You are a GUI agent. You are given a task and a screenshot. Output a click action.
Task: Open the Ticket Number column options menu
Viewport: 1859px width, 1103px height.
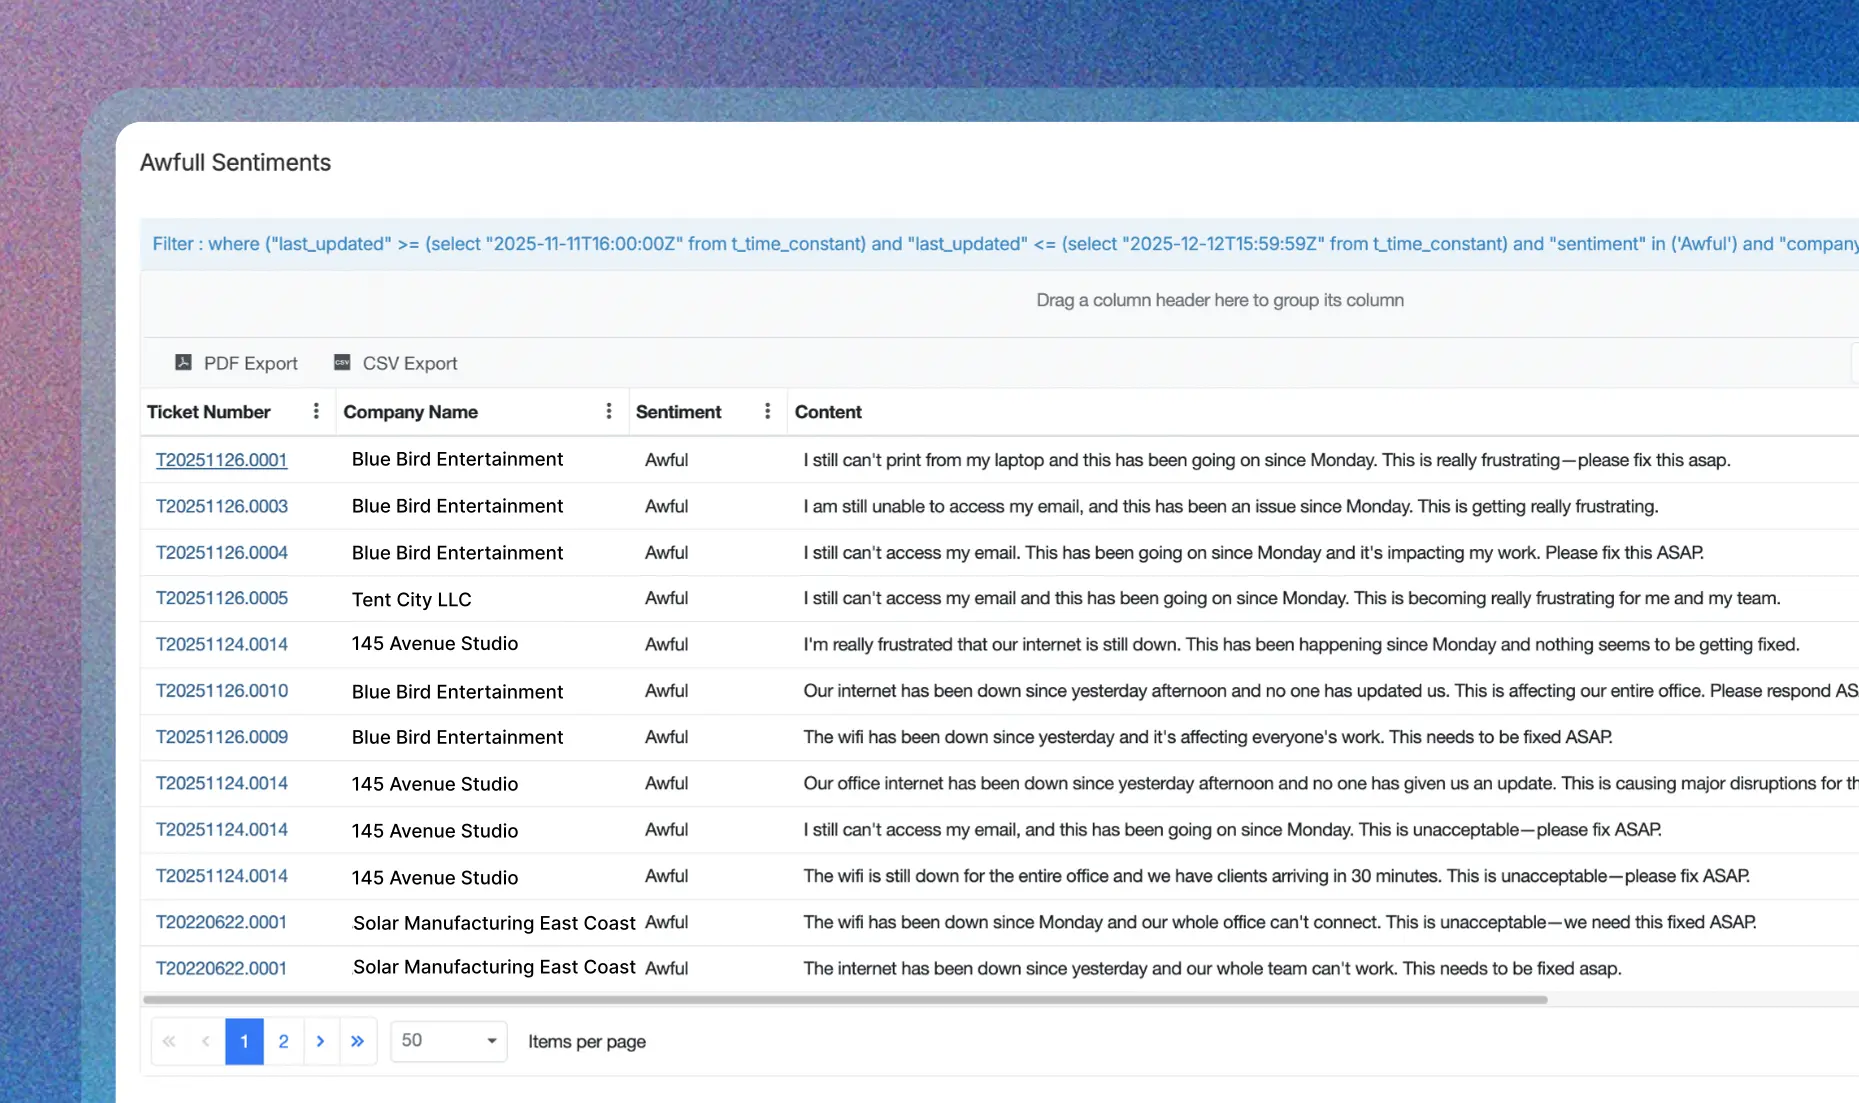(315, 411)
